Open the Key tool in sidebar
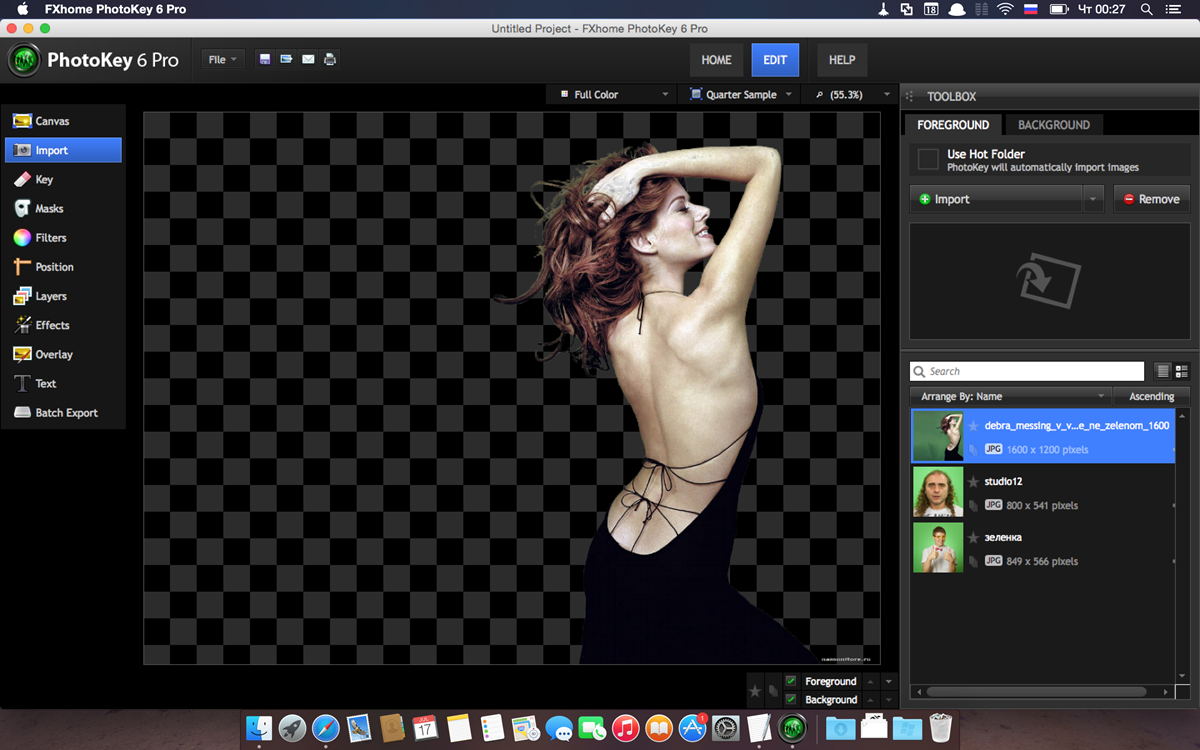 tap(44, 180)
